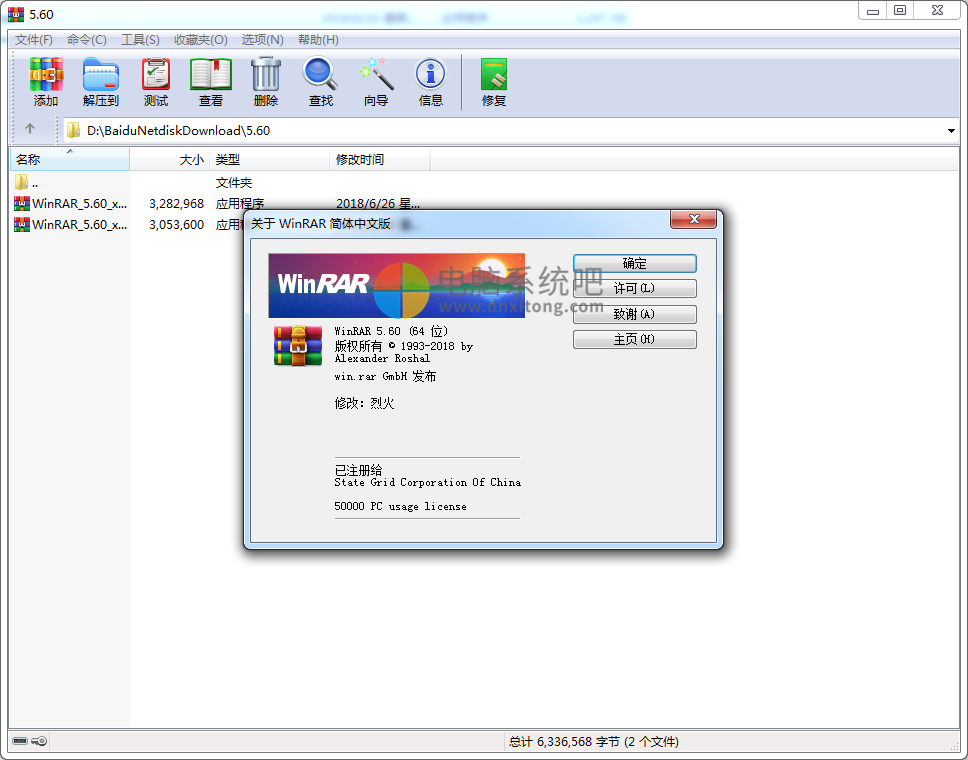Click the address path D:\BaiduNetdiskDownload\5.60

[x=178, y=130]
